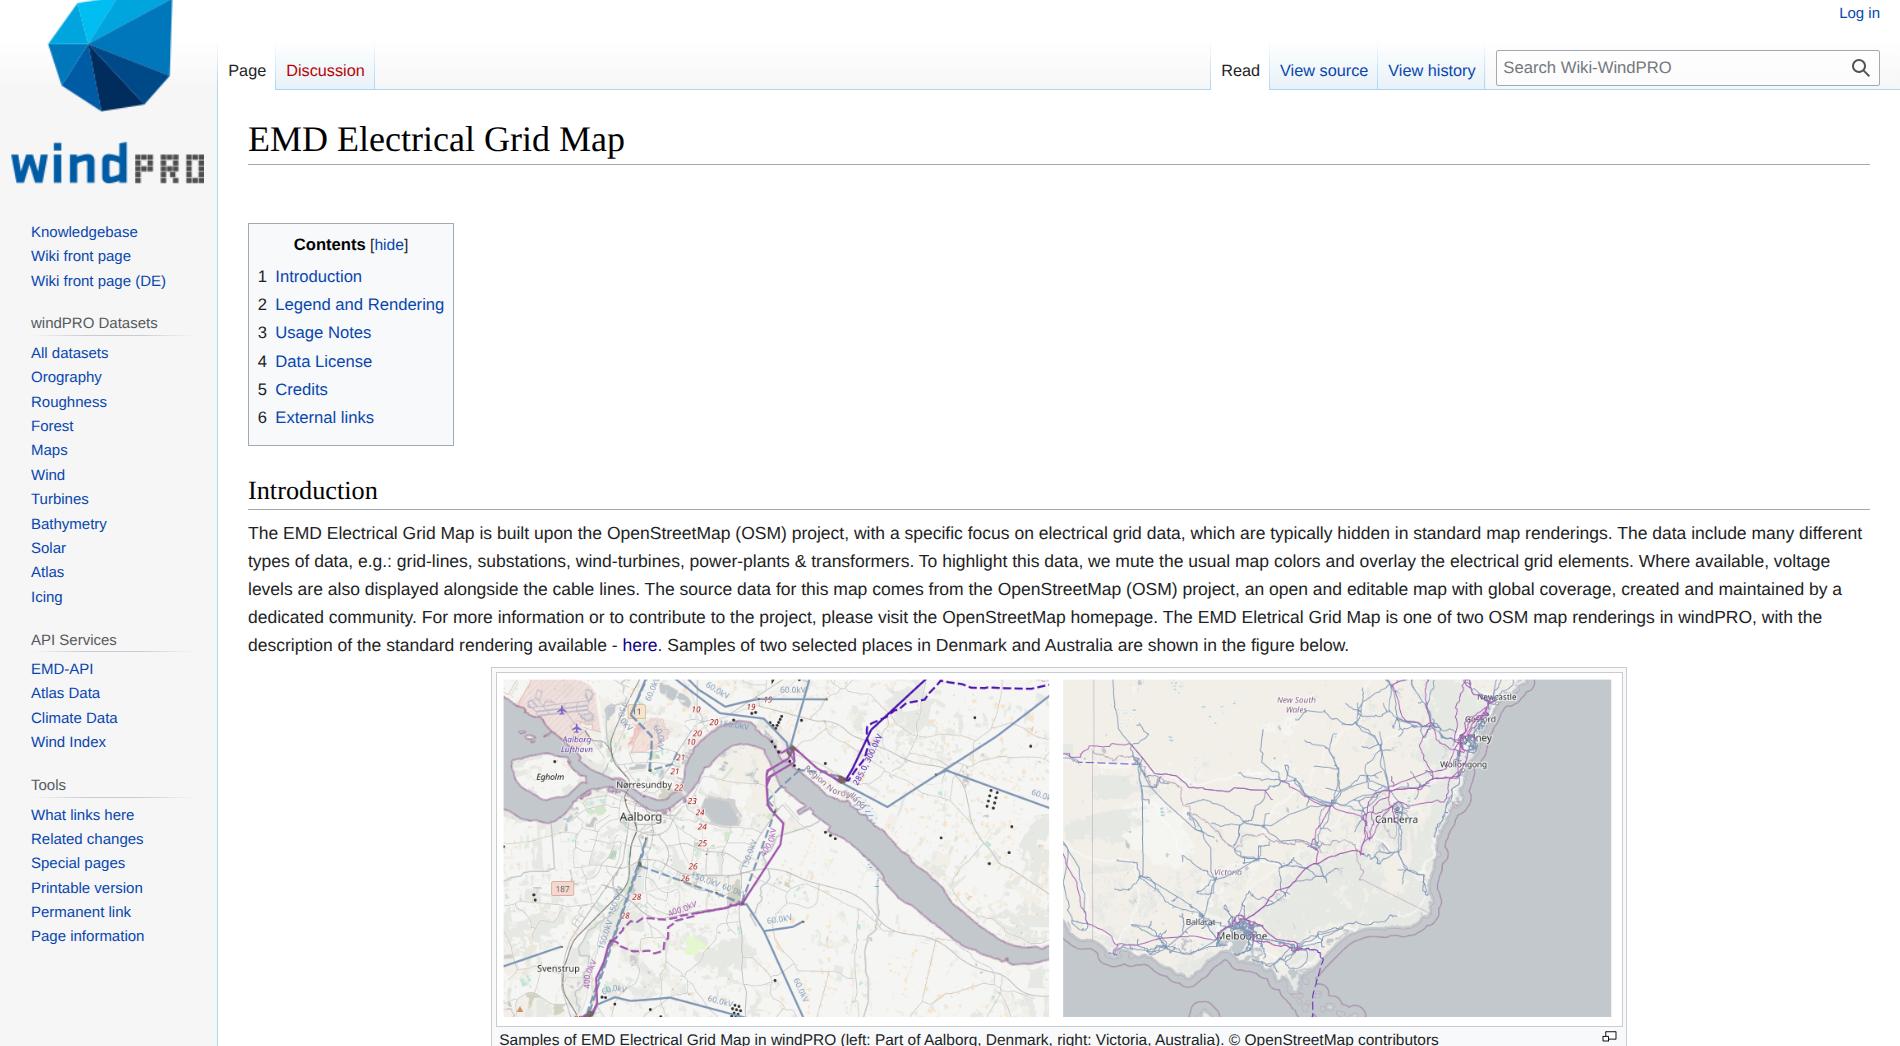1900x1046 pixels.
Task: Open Orography dataset page
Action: point(66,377)
